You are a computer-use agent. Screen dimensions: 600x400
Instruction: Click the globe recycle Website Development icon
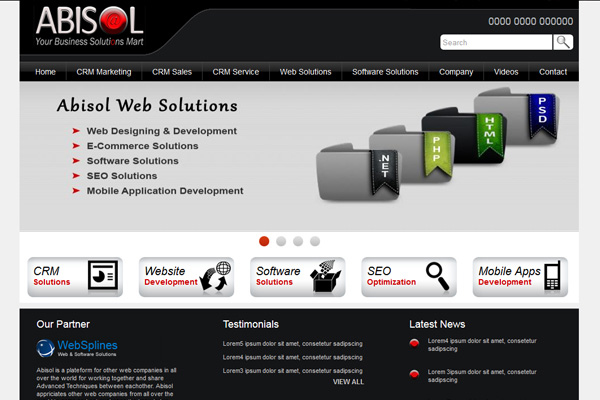point(215,276)
